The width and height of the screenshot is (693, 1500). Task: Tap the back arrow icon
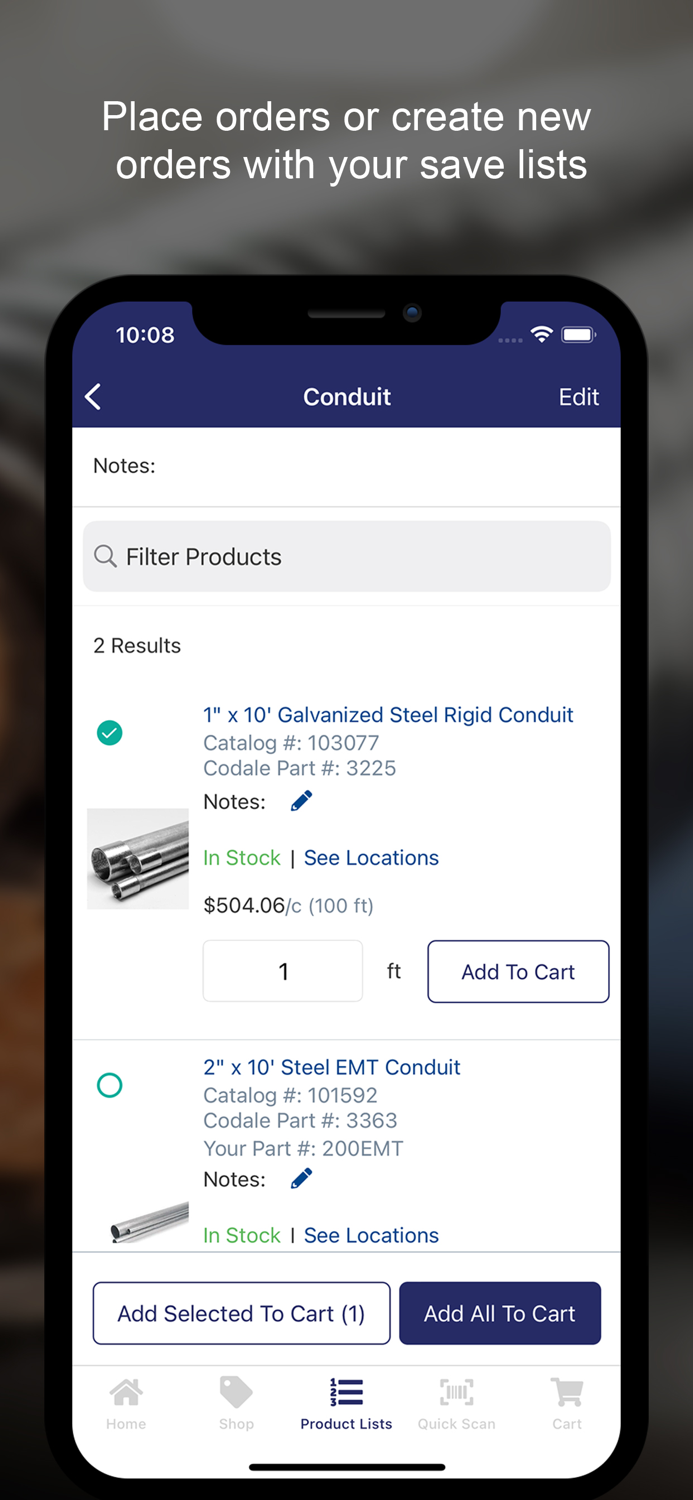coord(94,397)
